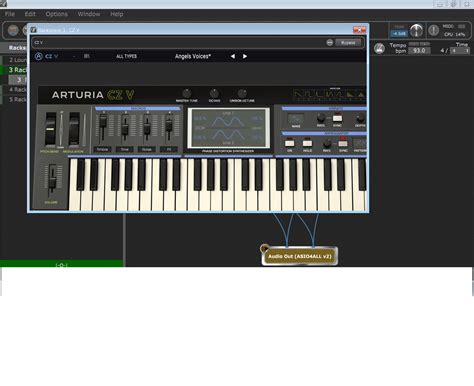
Task: Toggle the arpeggiator ON switch
Action: pos(289,143)
